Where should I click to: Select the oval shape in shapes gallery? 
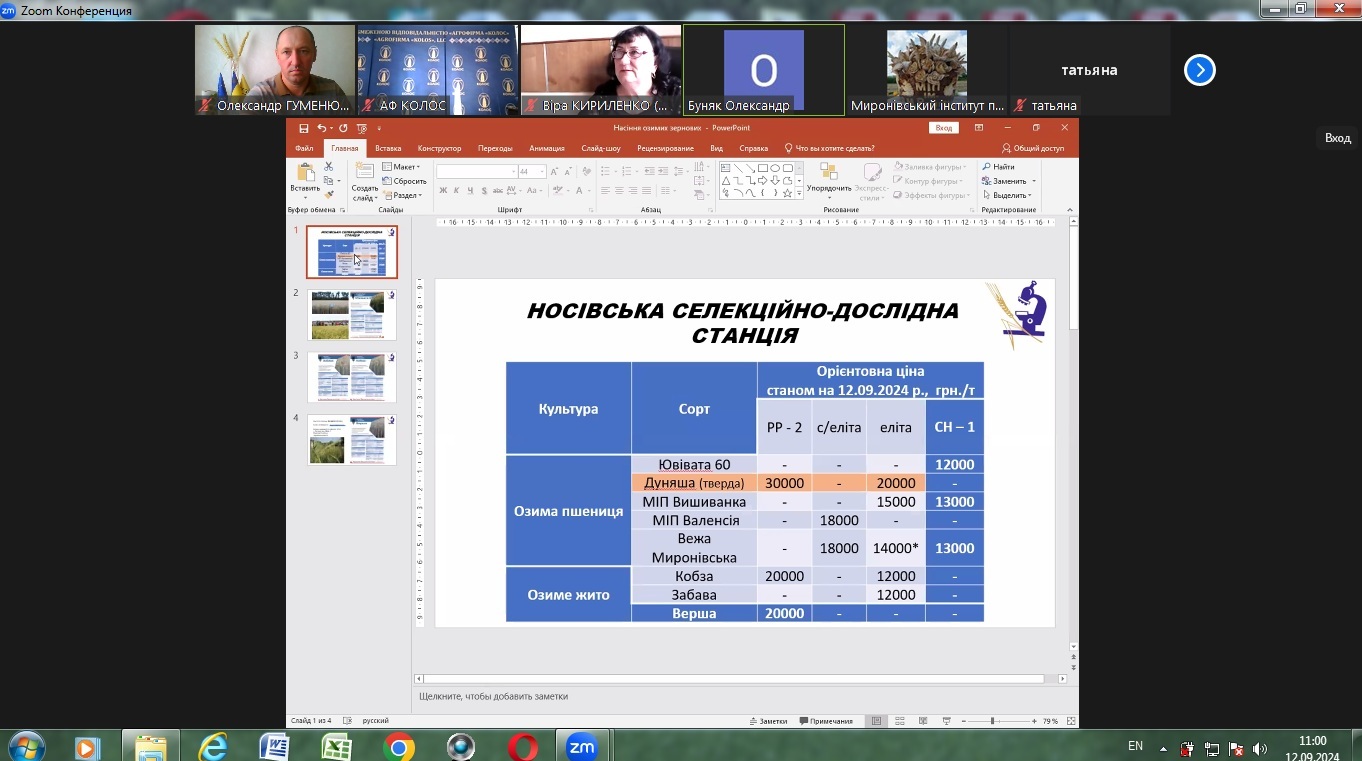pyautogui.click(x=775, y=168)
